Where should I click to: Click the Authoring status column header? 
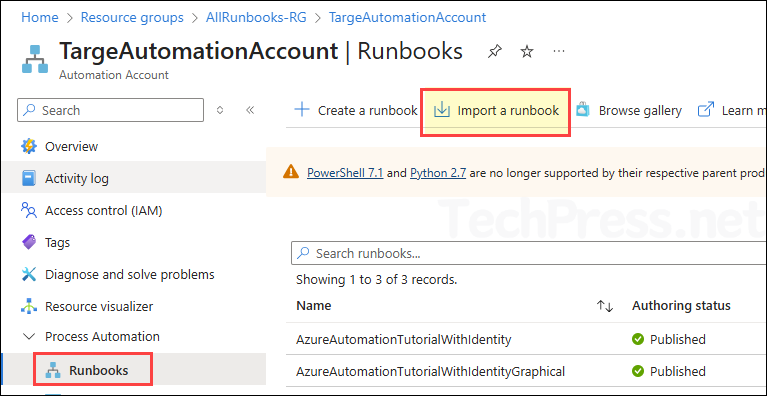pyautogui.click(x=681, y=306)
